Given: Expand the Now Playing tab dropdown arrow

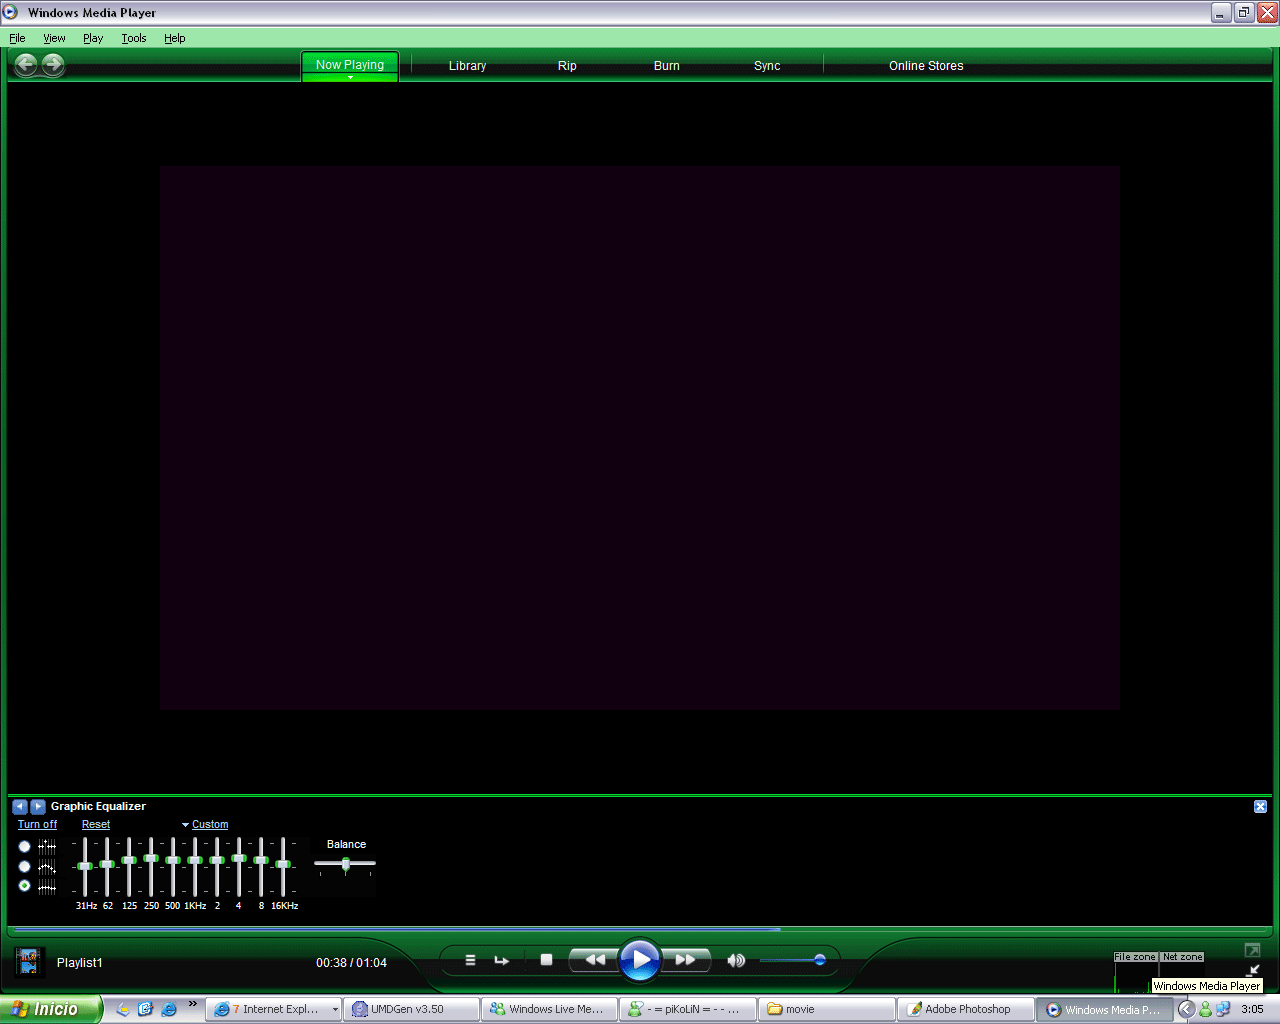Looking at the screenshot, I should (350, 77).
